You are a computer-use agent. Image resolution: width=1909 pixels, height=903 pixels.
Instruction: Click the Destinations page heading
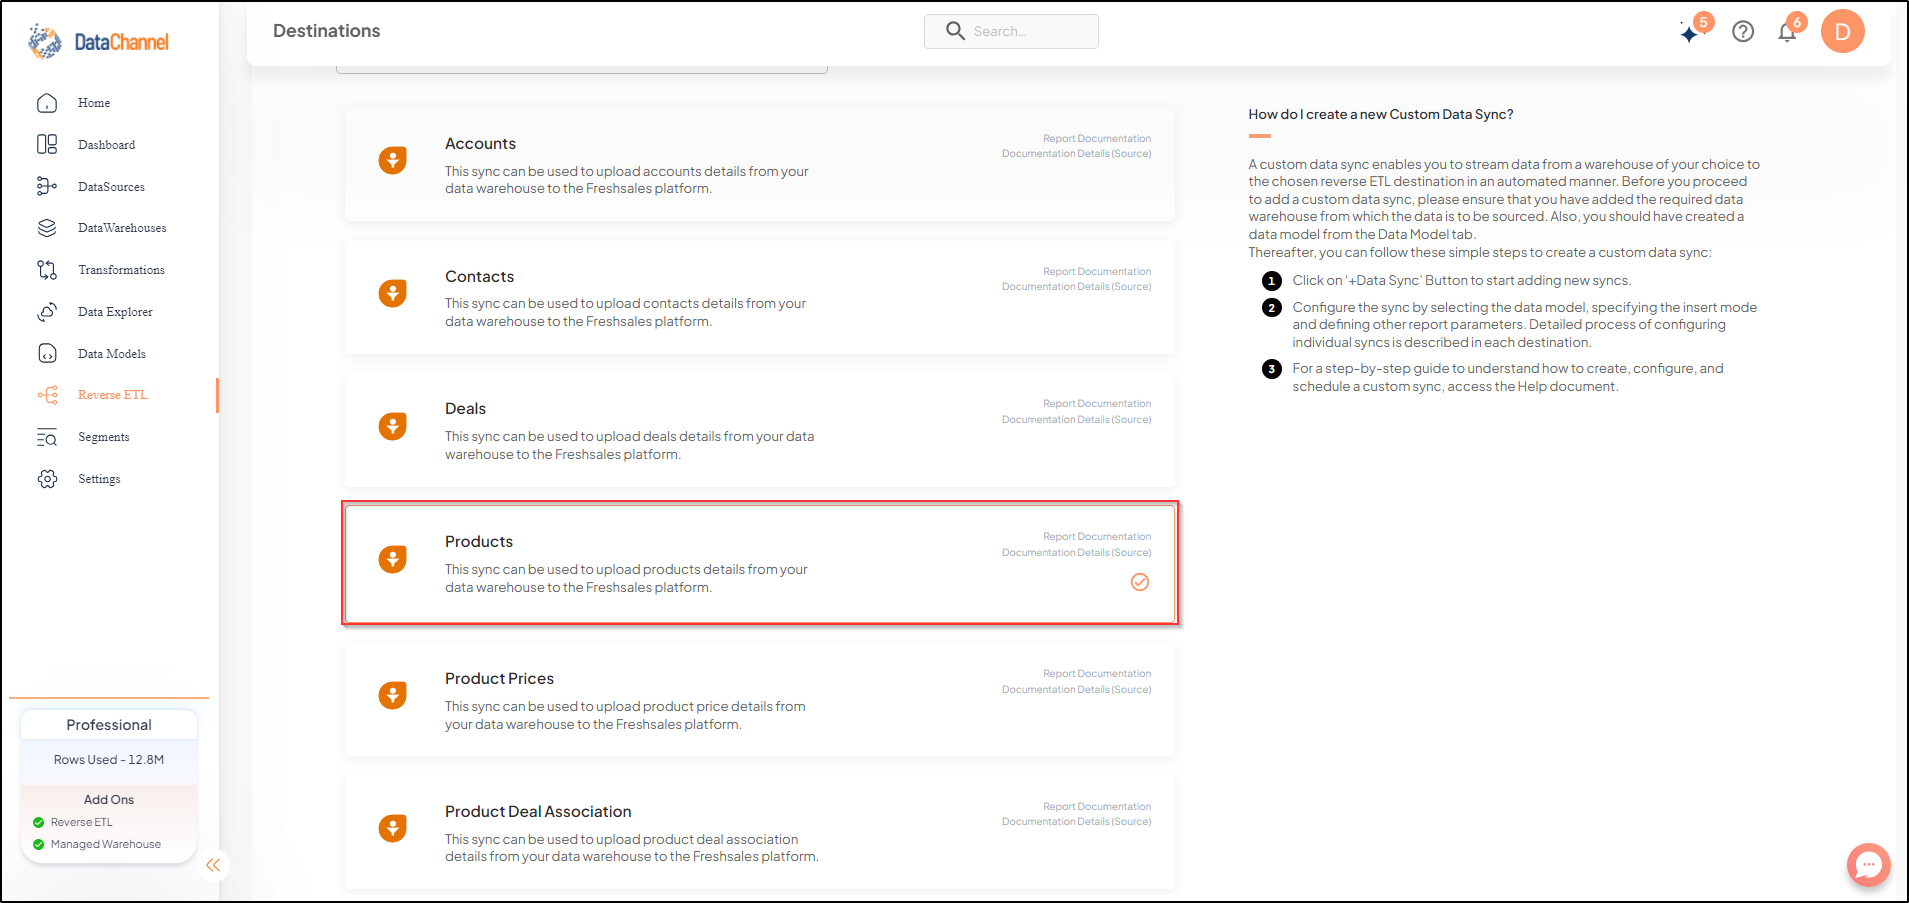click(327, 31)
